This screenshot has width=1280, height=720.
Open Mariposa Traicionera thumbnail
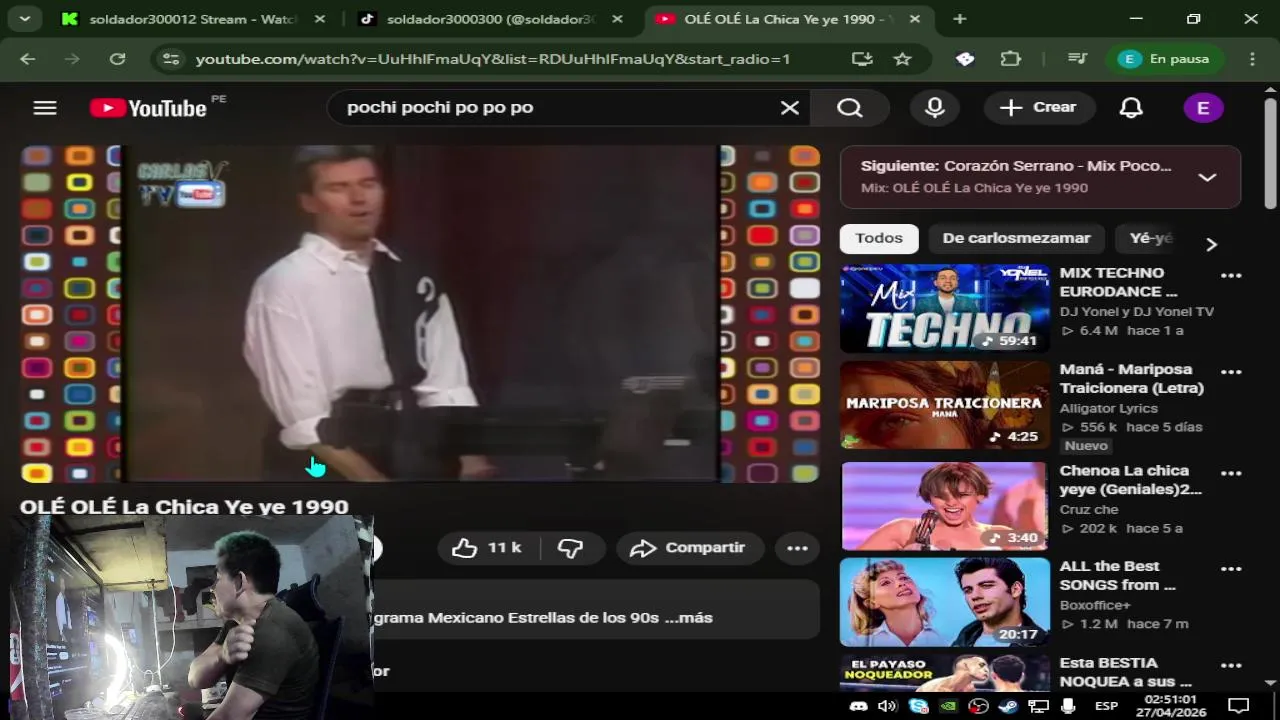[x=944, y=405]
